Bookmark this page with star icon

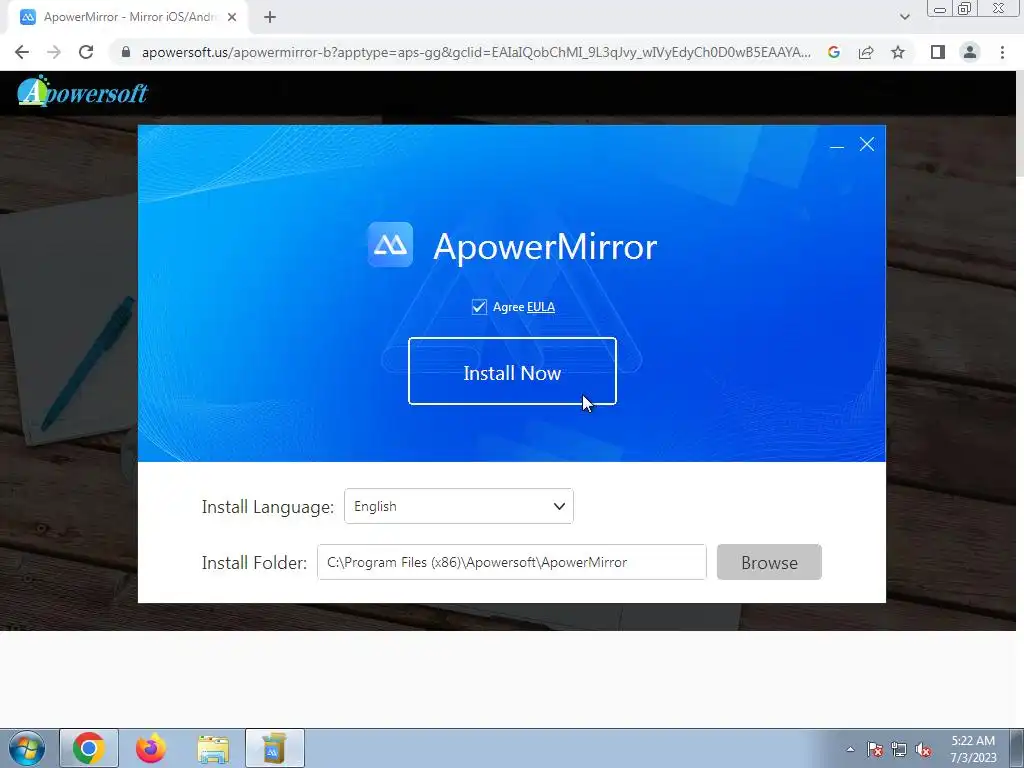pos(898,52)
